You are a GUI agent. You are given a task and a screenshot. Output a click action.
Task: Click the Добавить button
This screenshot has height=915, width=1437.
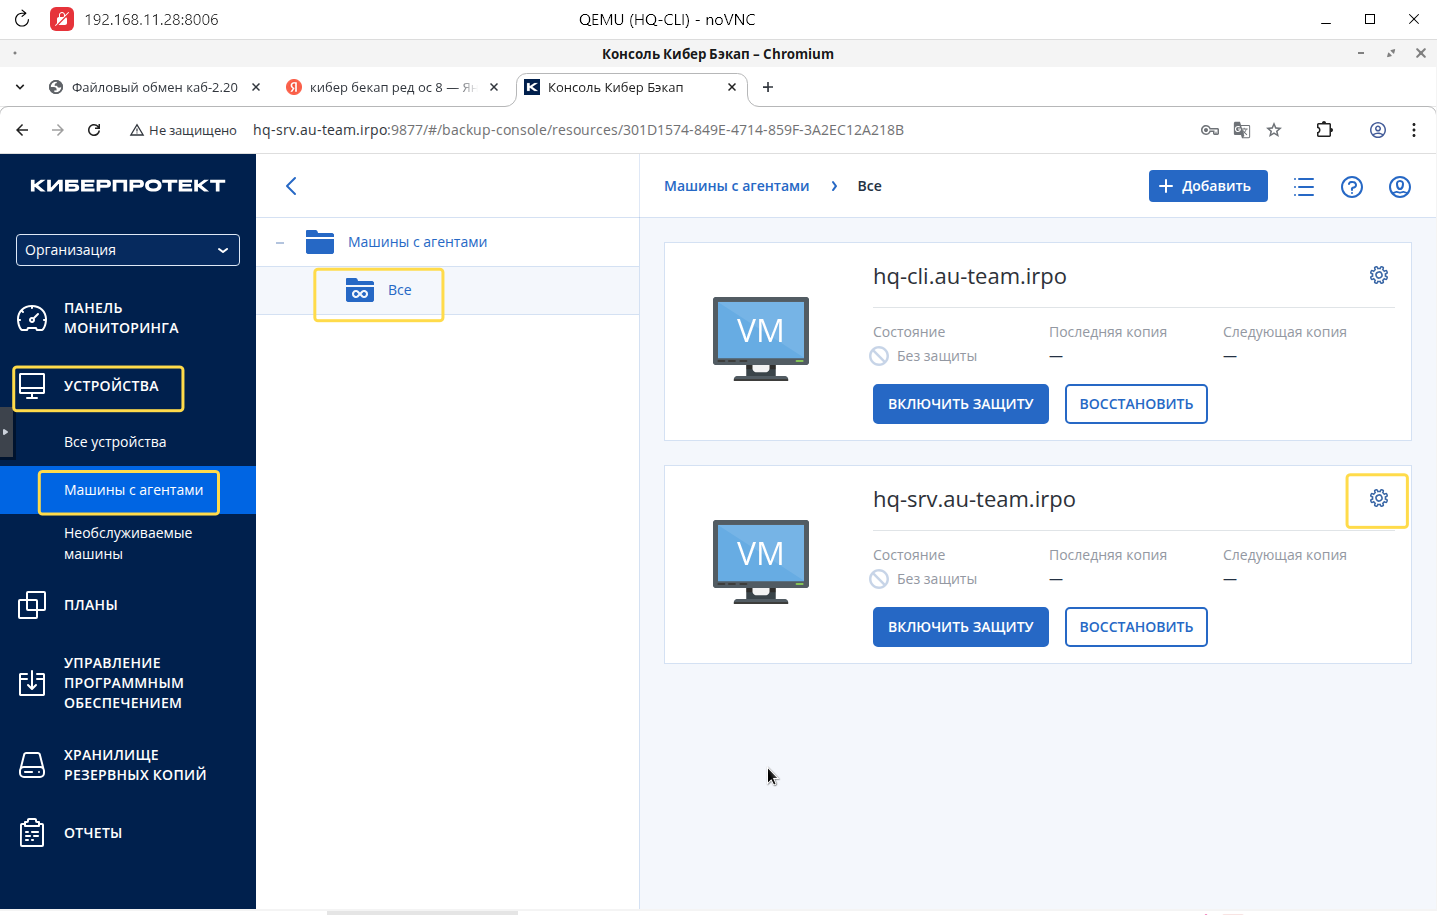(x=1208, y=186)
